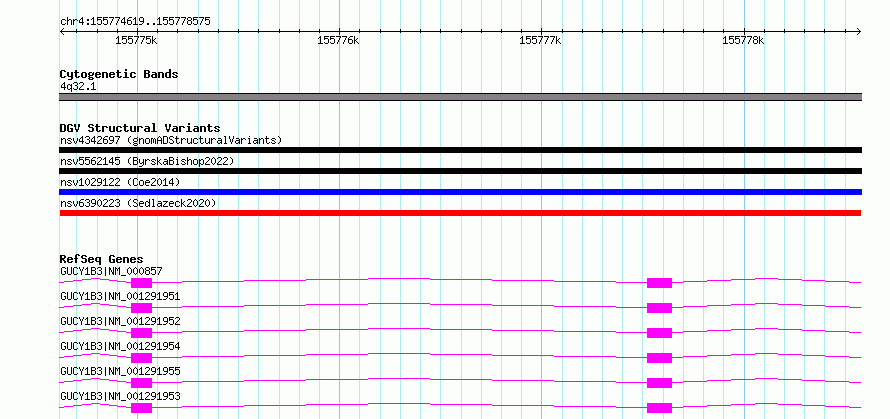Click the ruler's left arrowhead
Image resolution: width=890 pixels, height=419 pixels.
click(x=62, y=31)
